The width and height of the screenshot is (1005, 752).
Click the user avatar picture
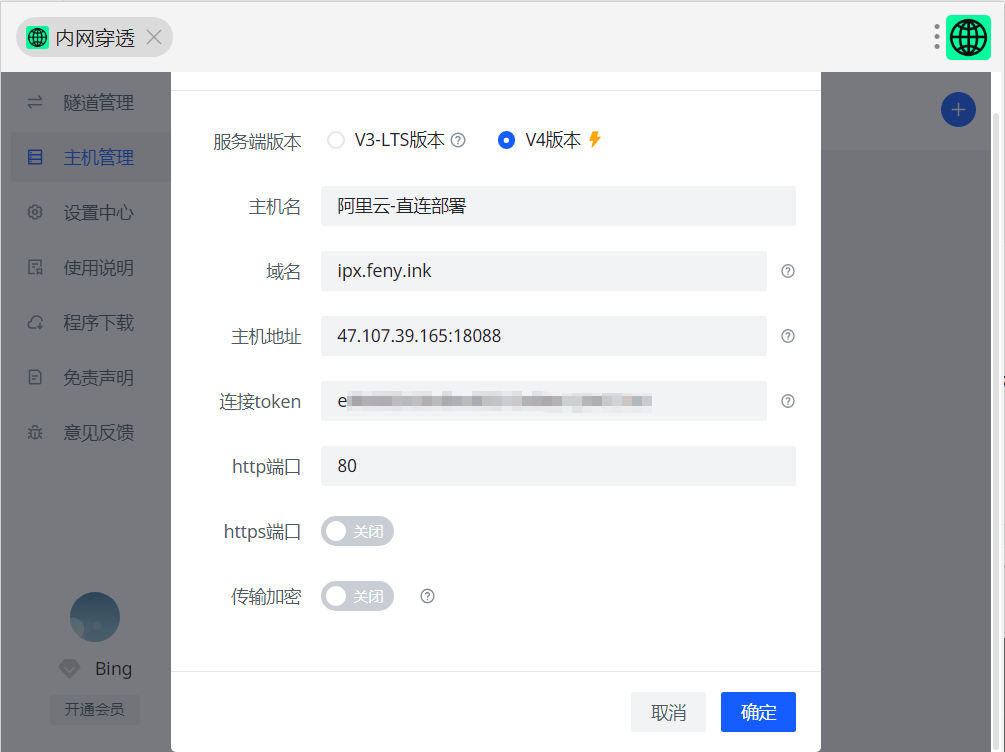(x=95, y=617)
